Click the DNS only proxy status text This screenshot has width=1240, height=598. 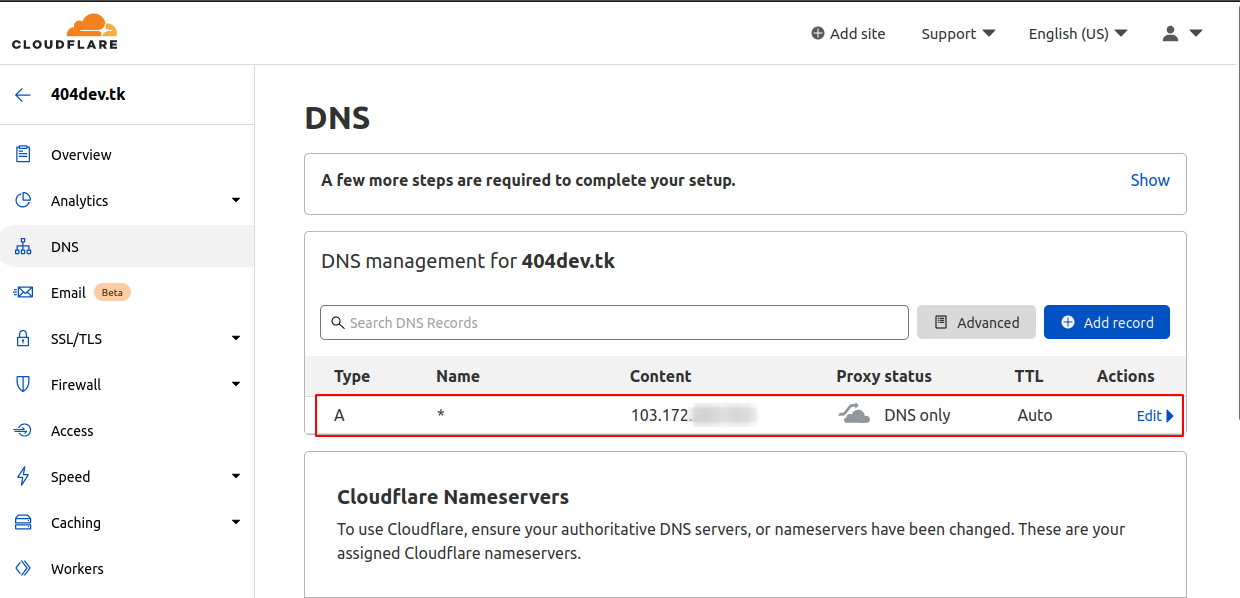[917, 415]
